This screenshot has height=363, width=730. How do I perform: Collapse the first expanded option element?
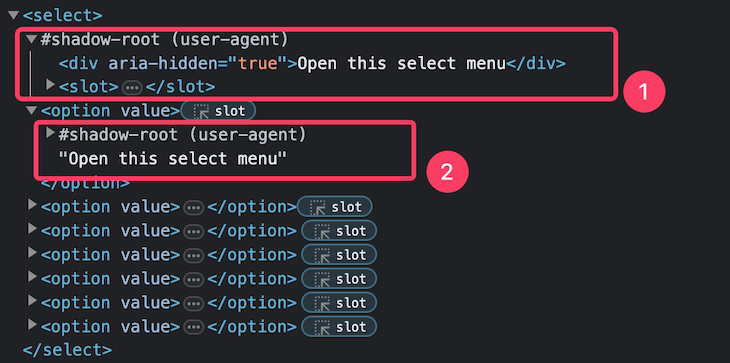click(x=32, y=111)
